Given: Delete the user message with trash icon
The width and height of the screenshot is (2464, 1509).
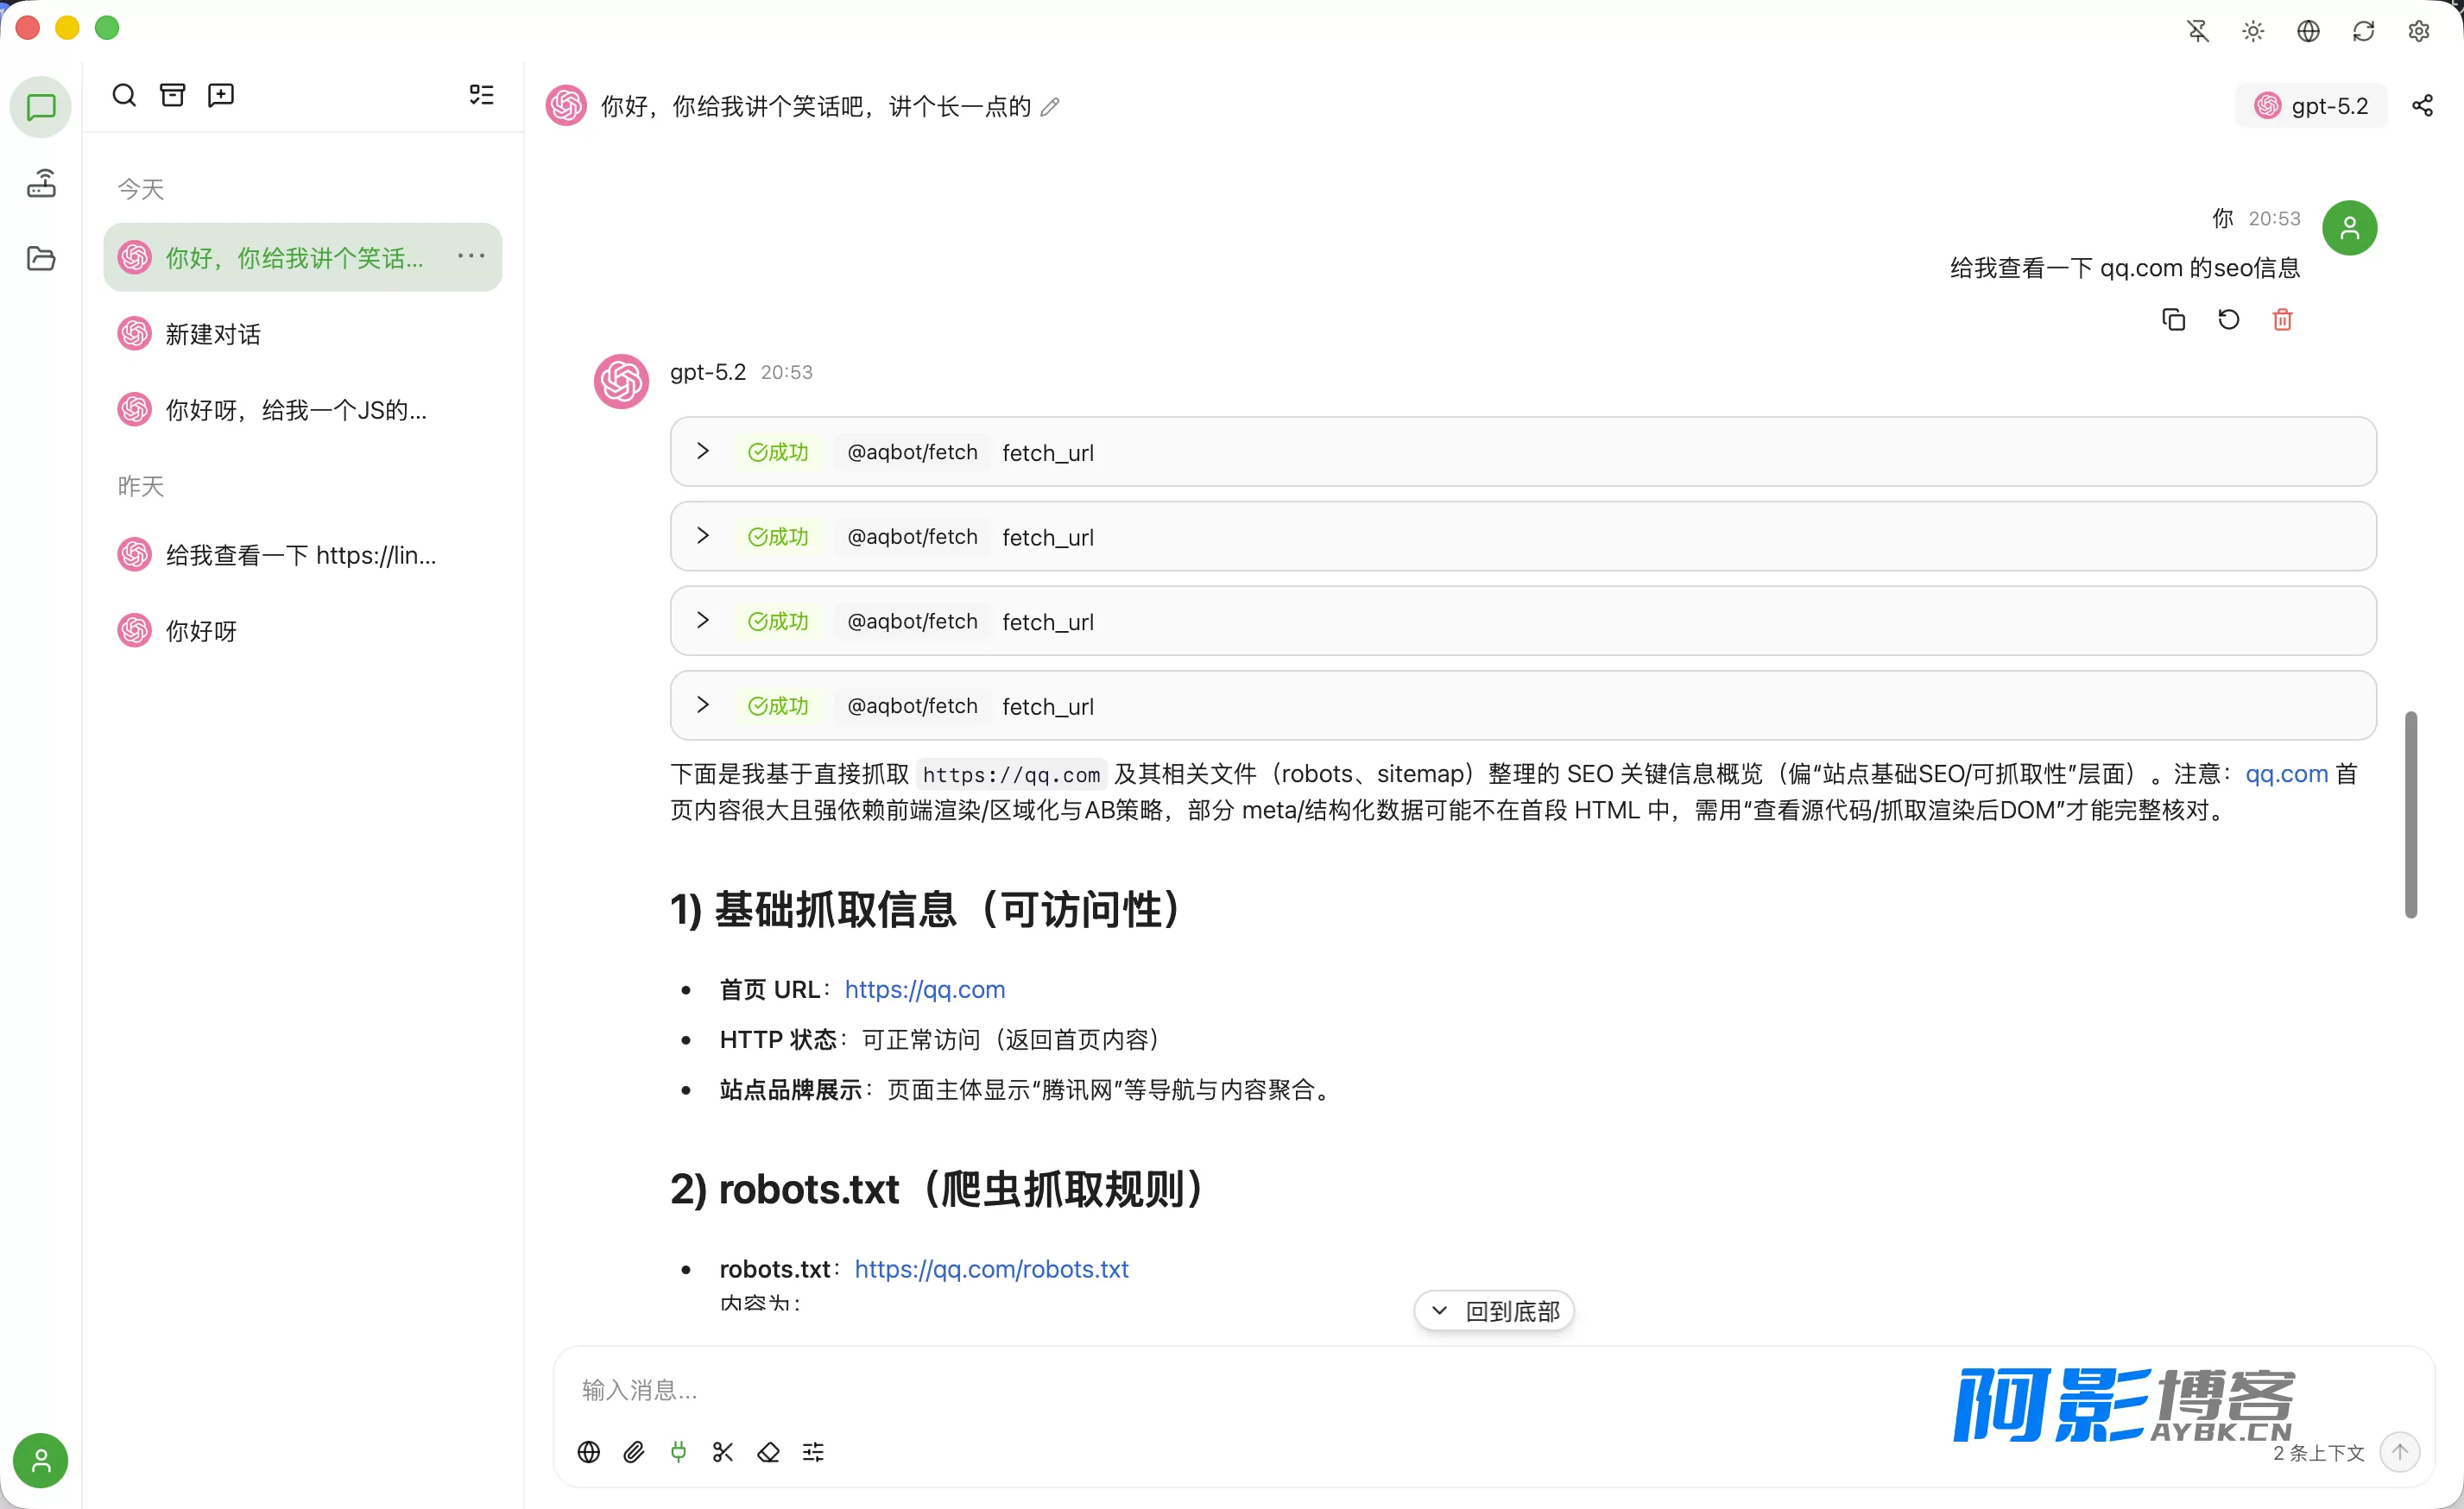Looking at the screenshot, I should (x=2282, y=320).
